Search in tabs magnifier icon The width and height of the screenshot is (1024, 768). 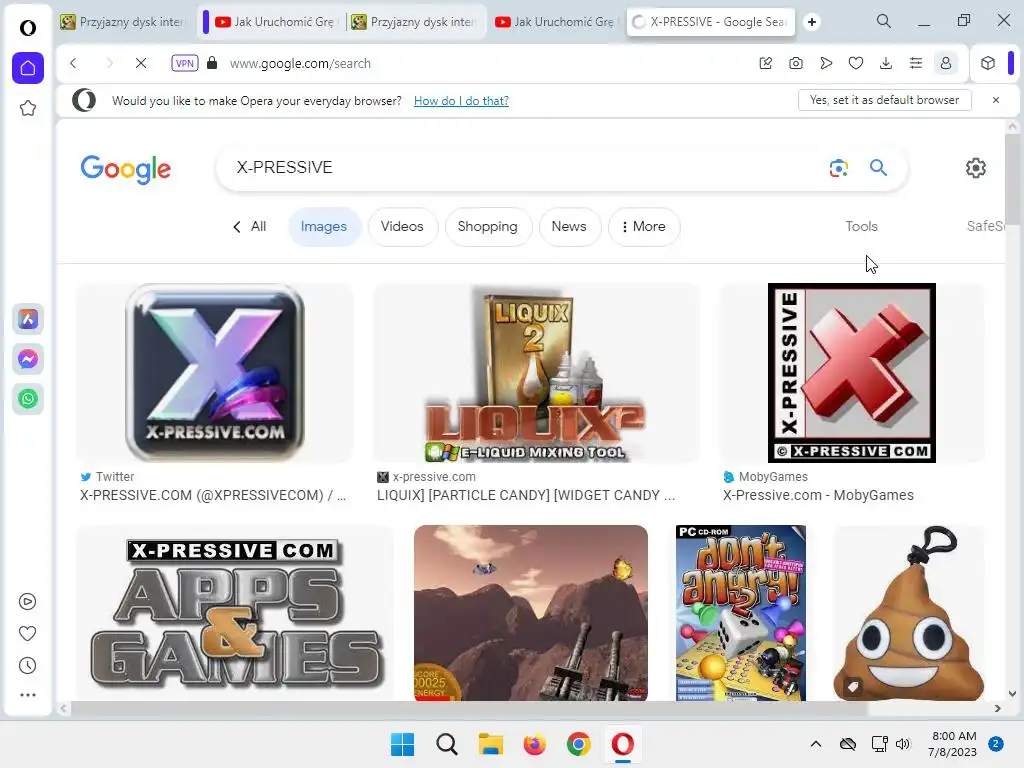(884, 21)
